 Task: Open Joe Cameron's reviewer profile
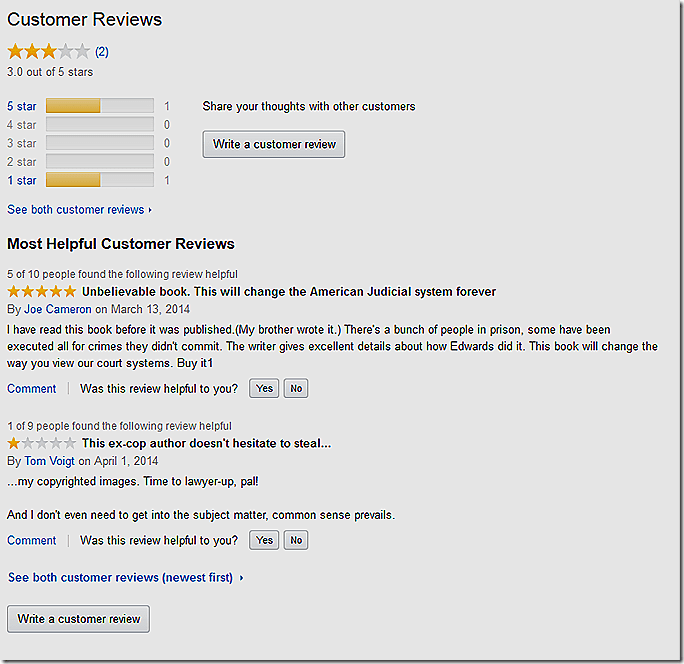click(57, 310)
